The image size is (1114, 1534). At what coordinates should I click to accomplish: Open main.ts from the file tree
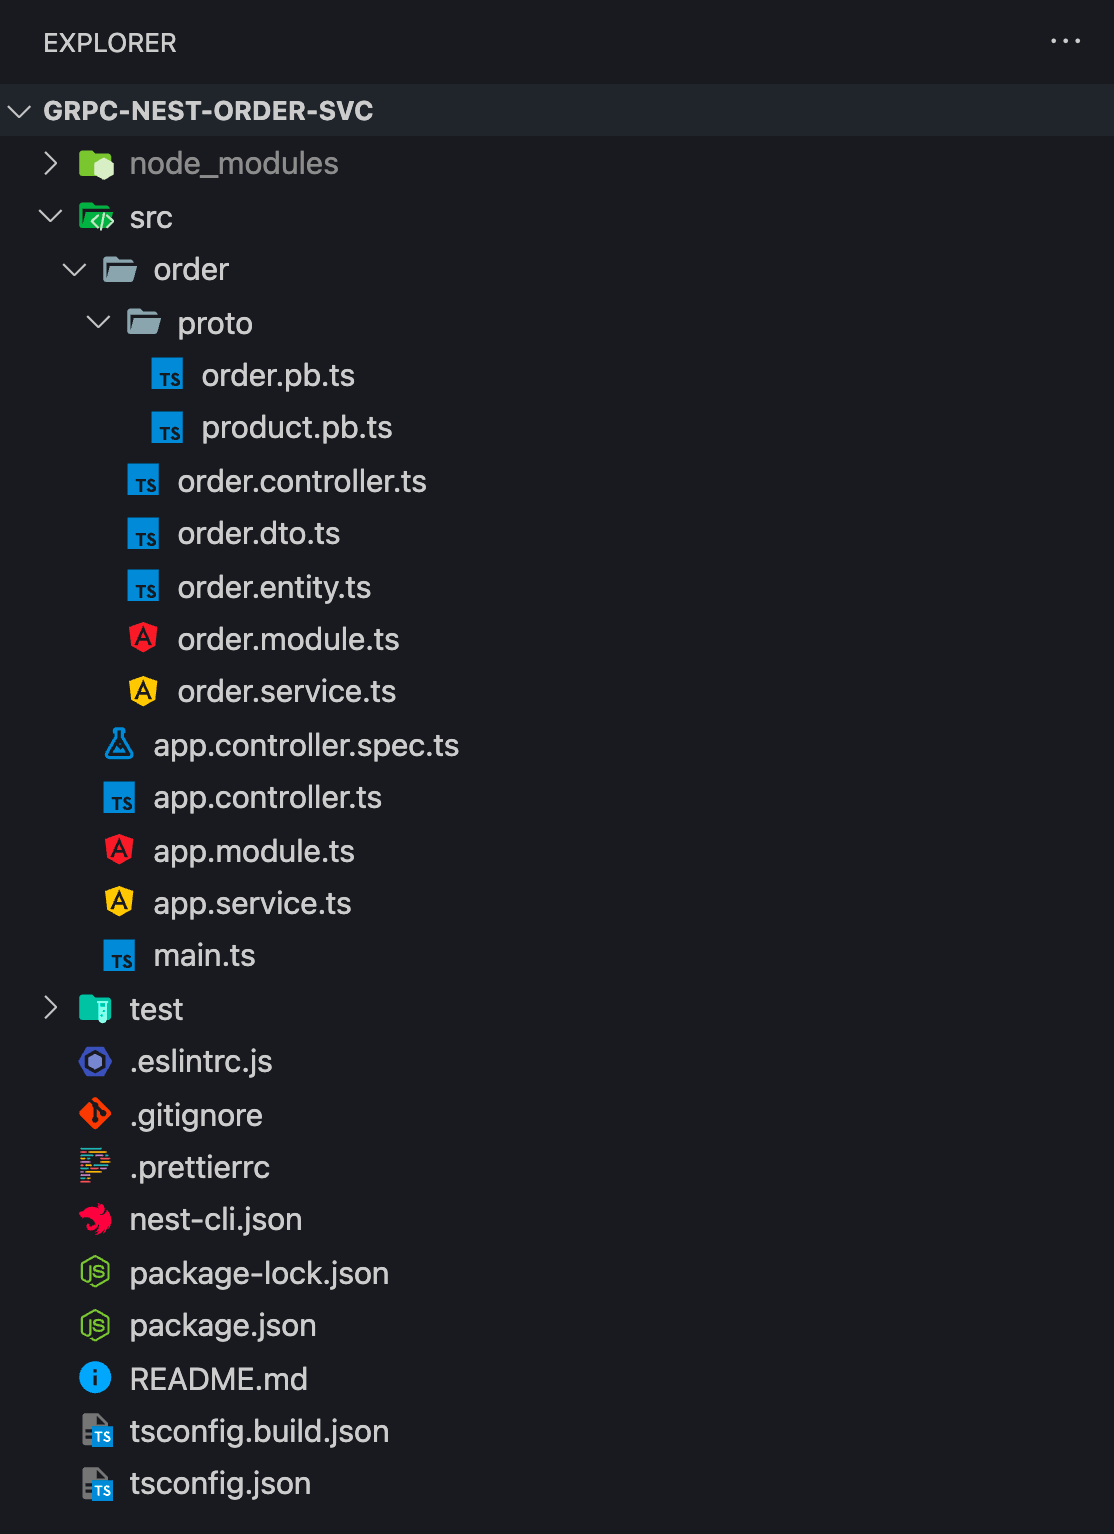(x=204, y=954)
